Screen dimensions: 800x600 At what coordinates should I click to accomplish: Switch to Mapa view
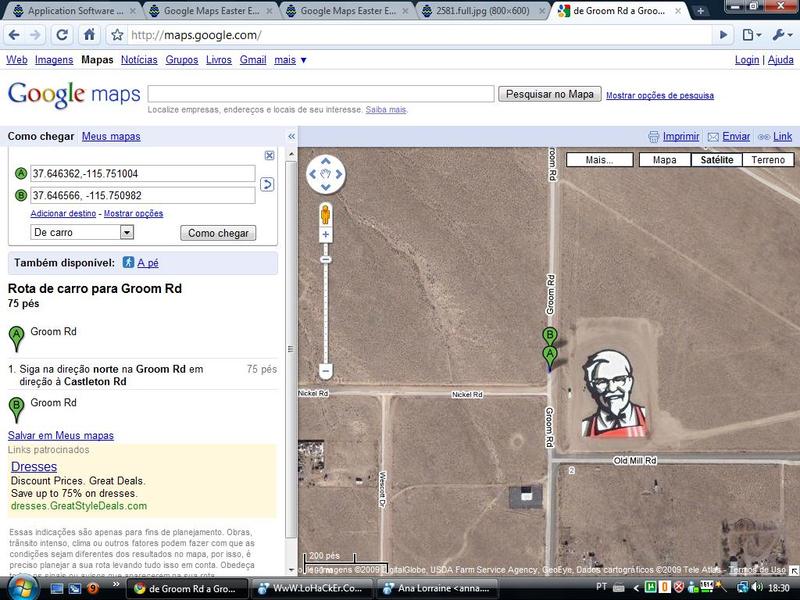click(x=664, y=160)
